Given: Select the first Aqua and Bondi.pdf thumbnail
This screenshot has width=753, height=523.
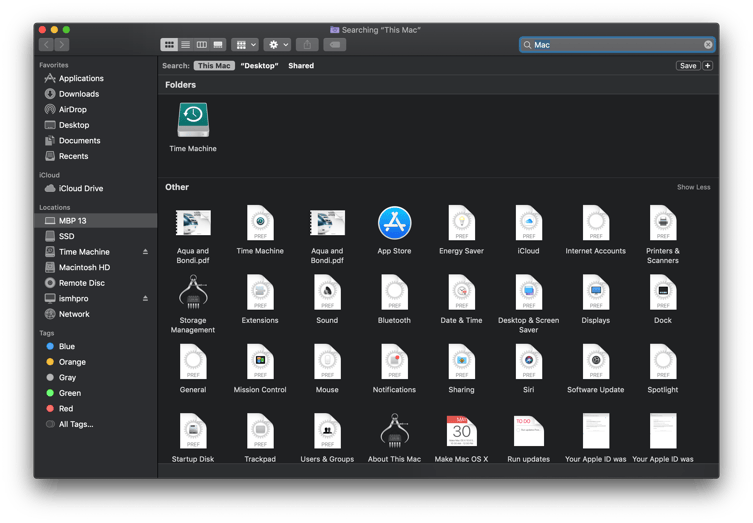Looking at the screenshot, I should (193, 223).
